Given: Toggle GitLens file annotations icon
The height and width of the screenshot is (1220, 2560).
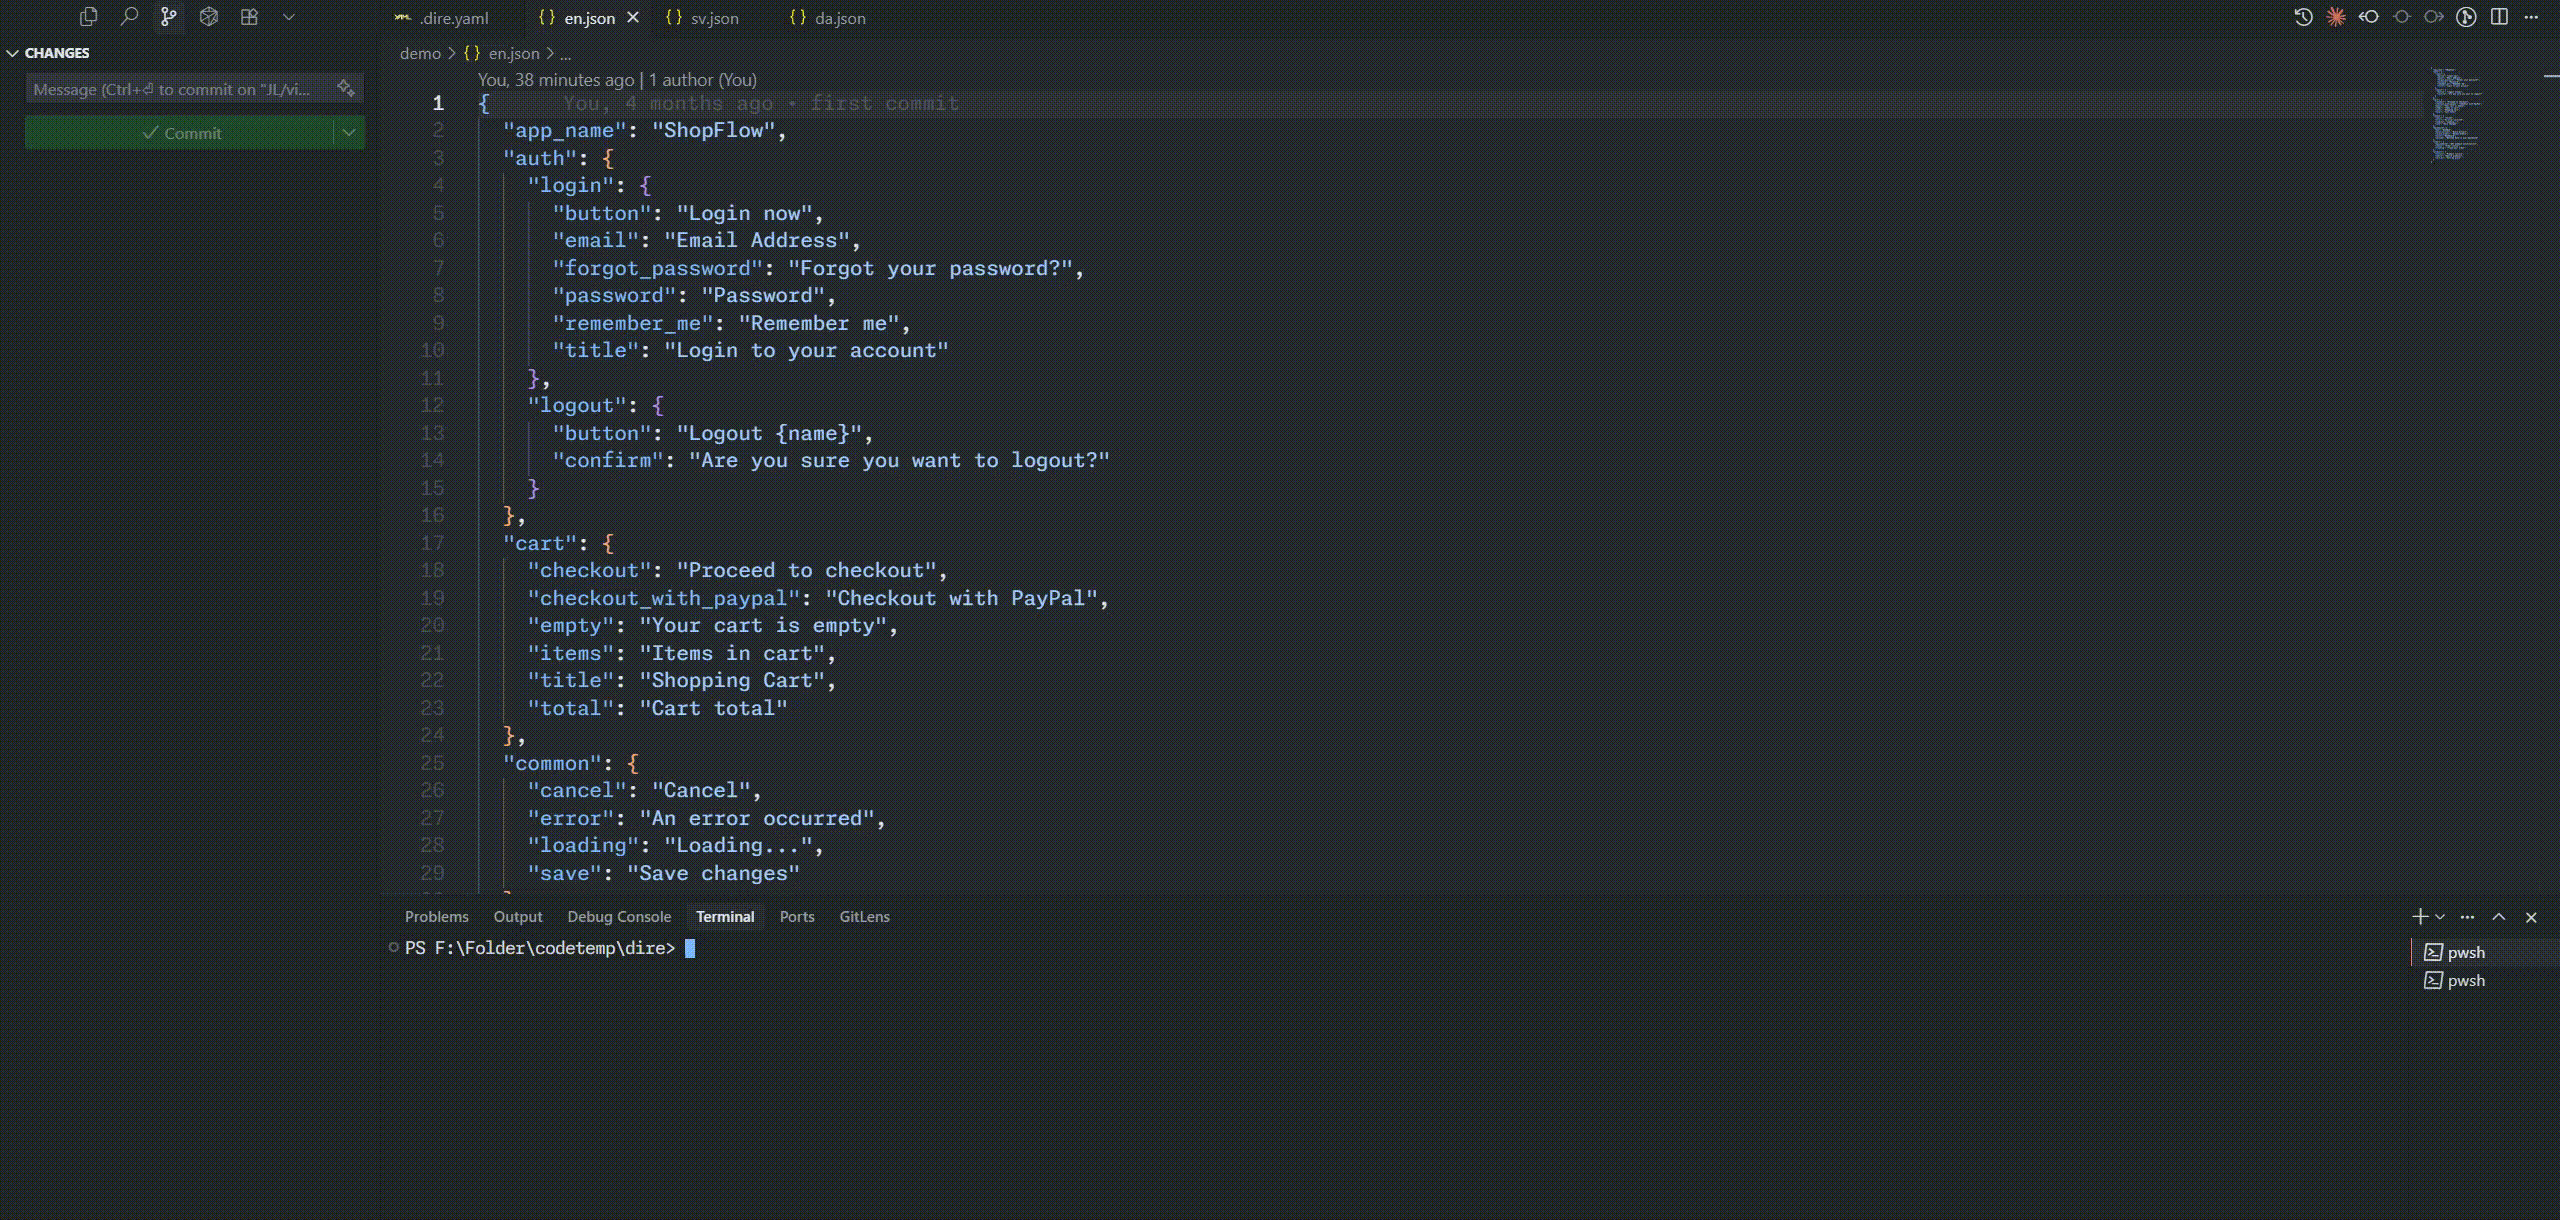Looking at the screenshot, I should (2466, 17).
